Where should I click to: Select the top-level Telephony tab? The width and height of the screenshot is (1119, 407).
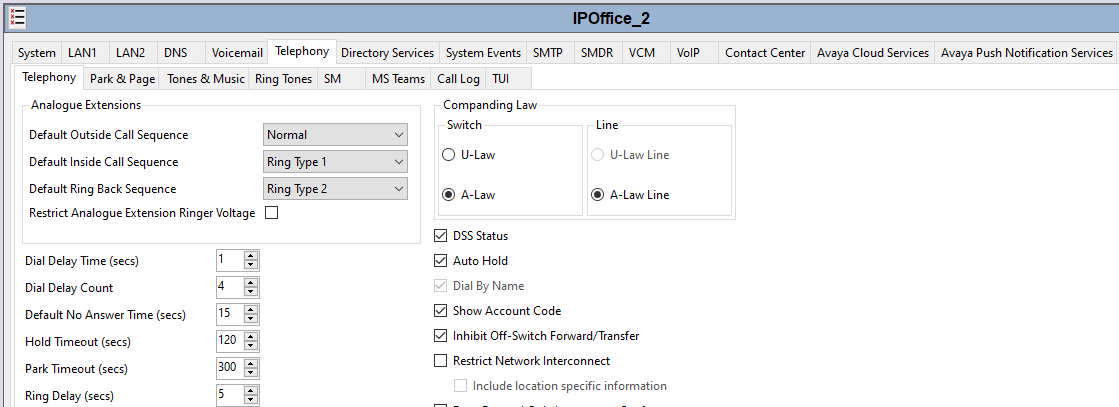(x=302, y=51)
